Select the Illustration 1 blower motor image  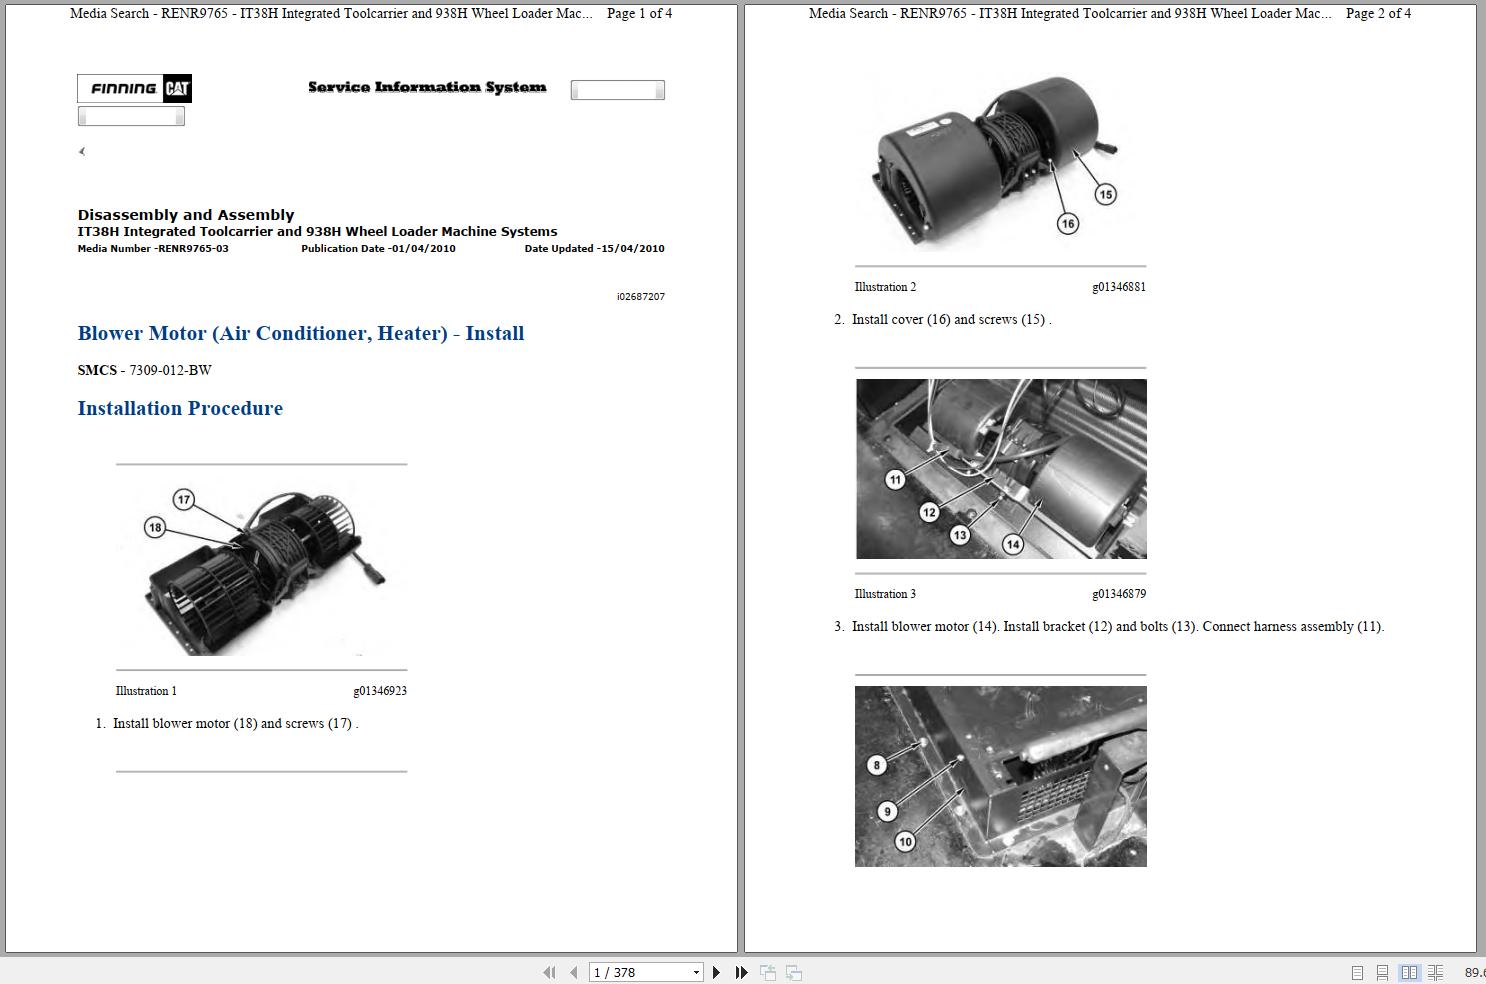point(262,565)
